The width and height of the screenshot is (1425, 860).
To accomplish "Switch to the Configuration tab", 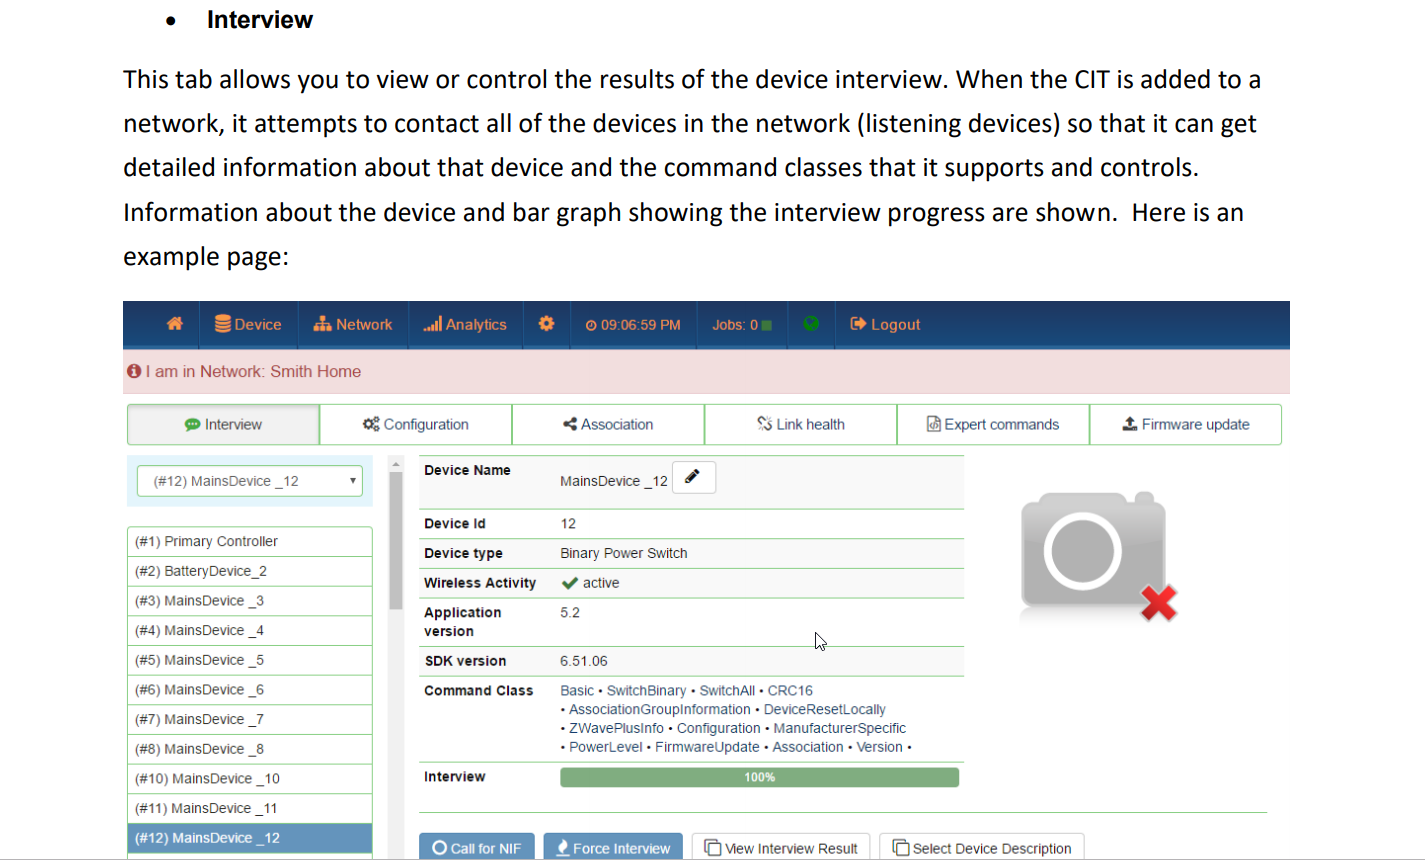I will [416, 424].
